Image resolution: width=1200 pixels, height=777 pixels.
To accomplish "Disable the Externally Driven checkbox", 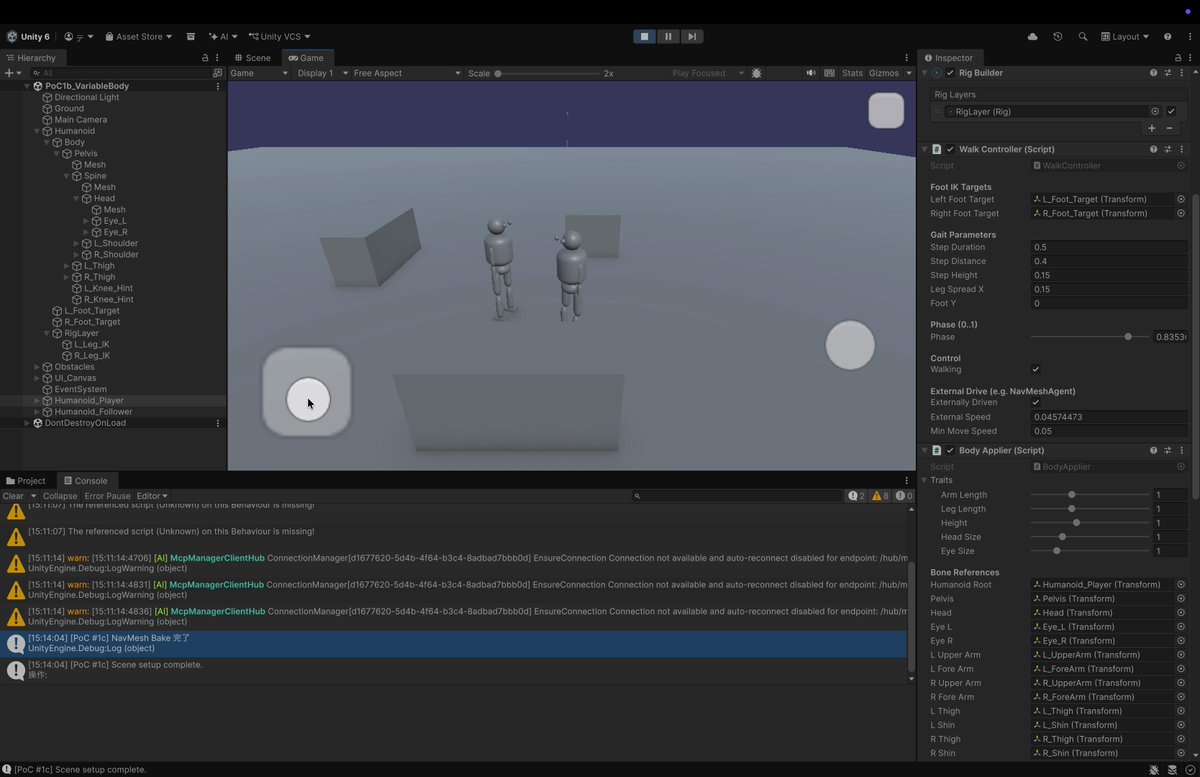I will click(x=1036, y=402).
